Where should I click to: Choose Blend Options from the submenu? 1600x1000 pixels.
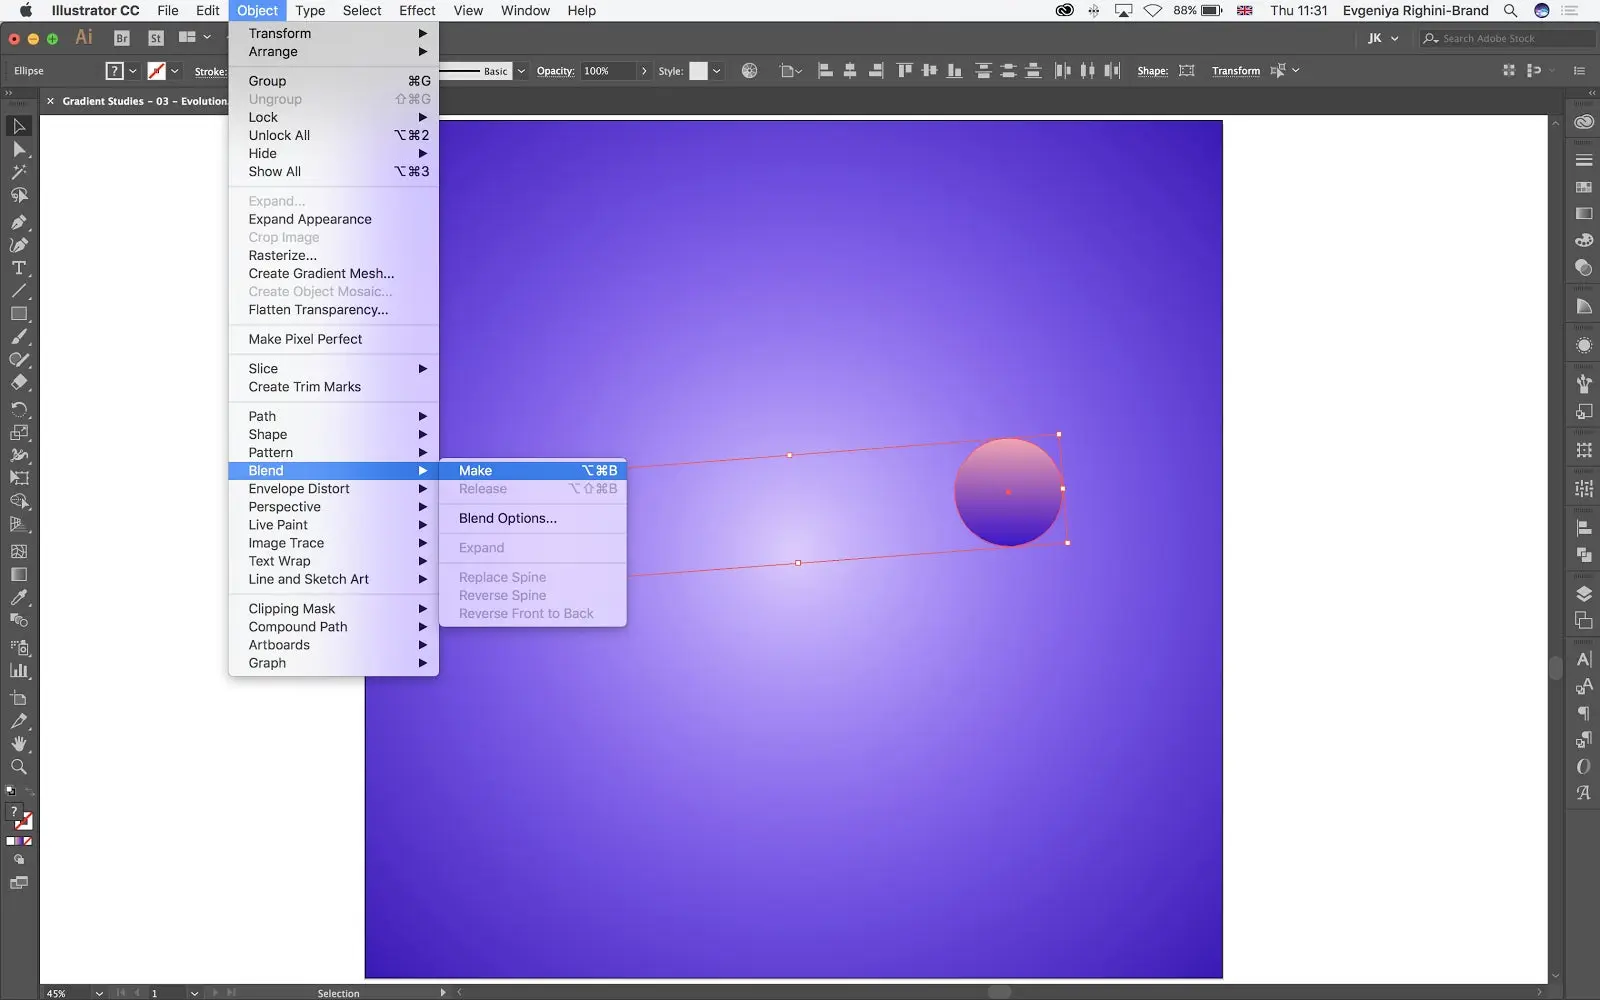pos(506,518)
